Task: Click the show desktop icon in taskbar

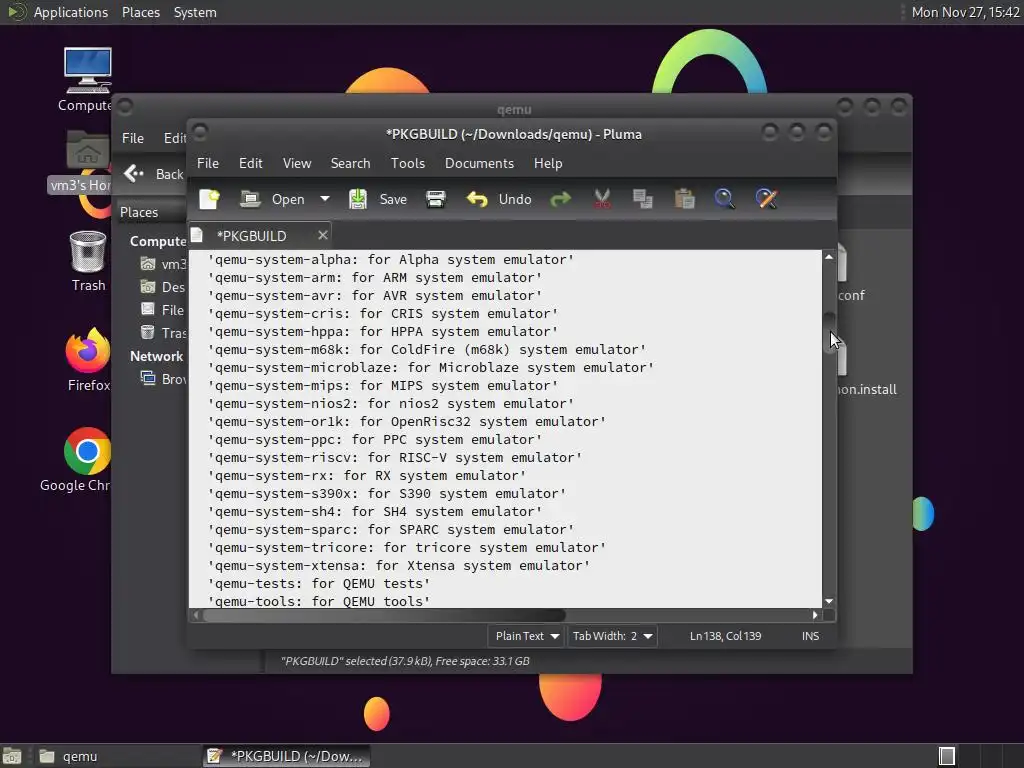Action: point(12,756)
